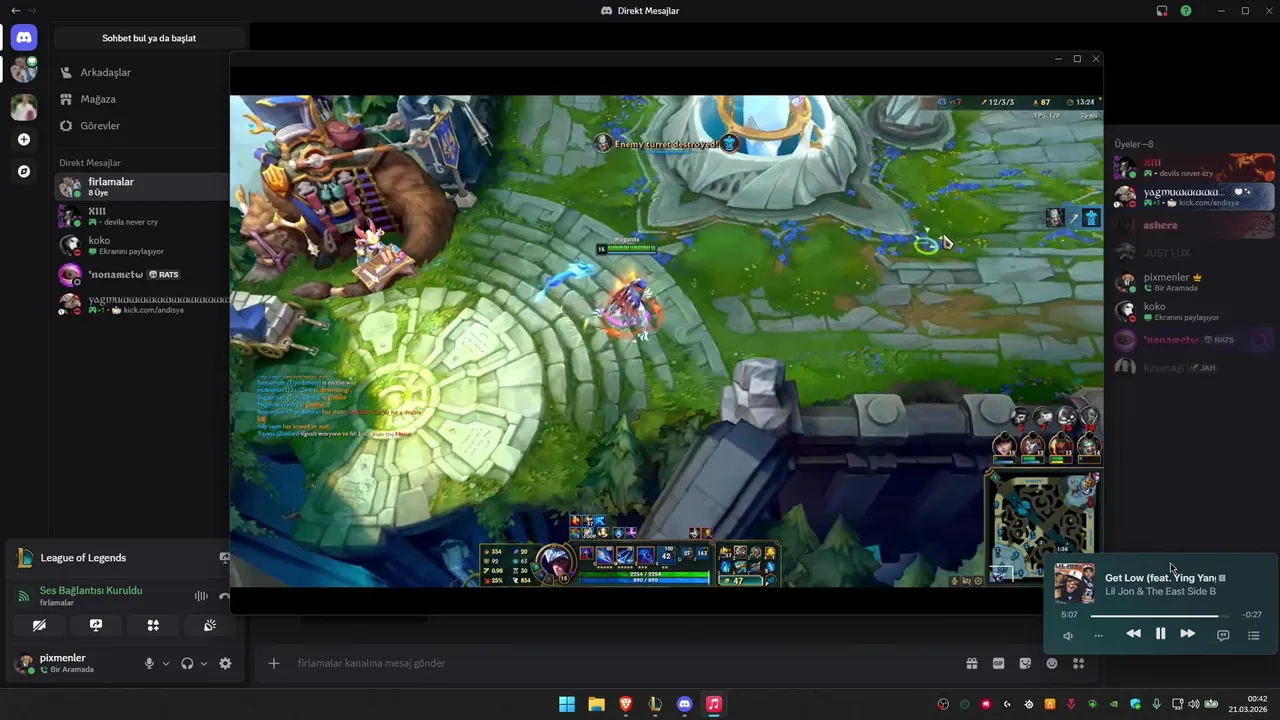Open the Mağaza shop page
This screenshot has height=720, width=1280.
[x=141, y=100]
